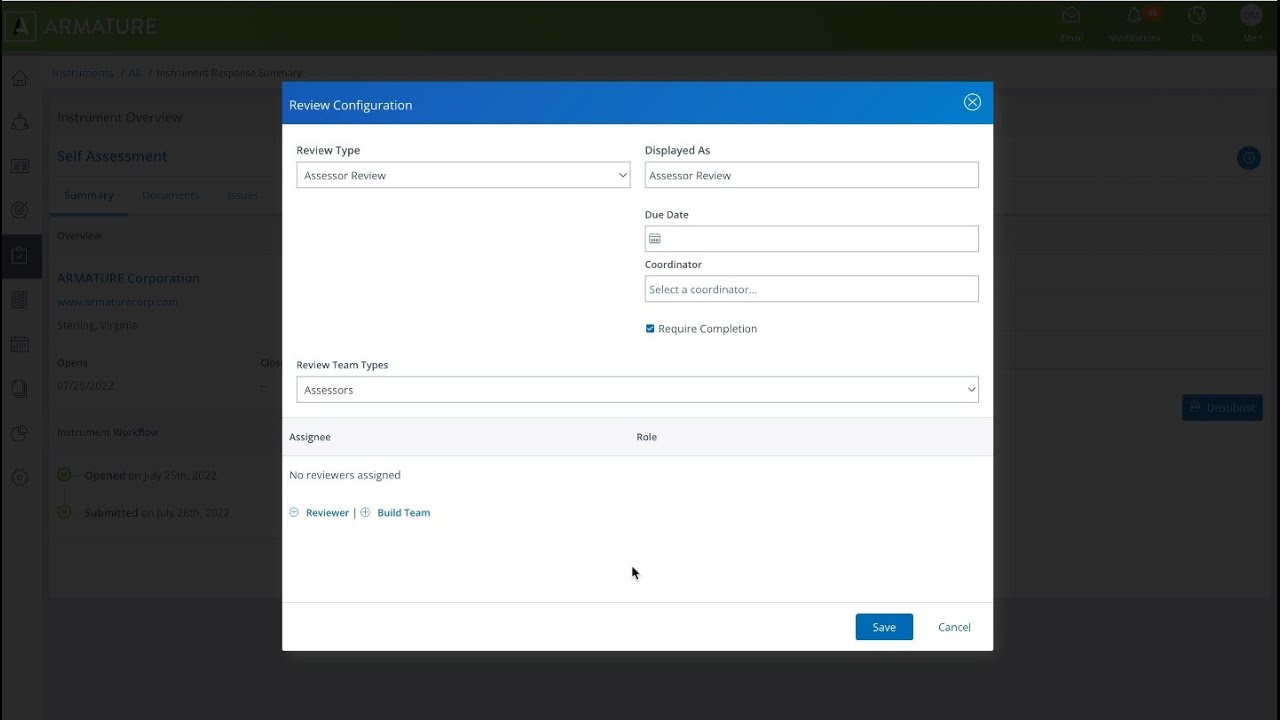This screenshot has height=720, width=1280.
Task: Open the clipboard Instruments sidebar icon
Action: [x=20, y=256]
